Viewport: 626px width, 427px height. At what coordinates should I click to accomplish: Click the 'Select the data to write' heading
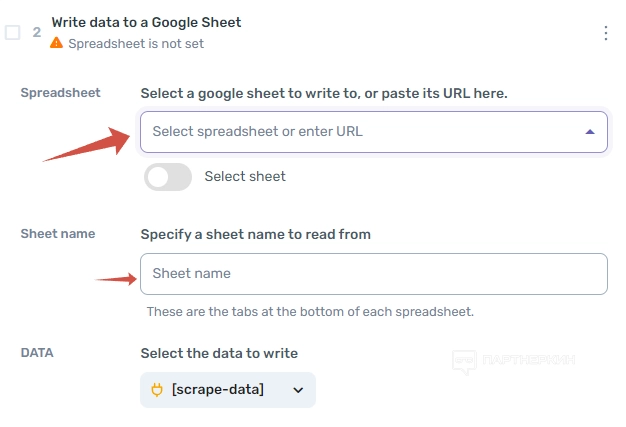pos(219,353)
